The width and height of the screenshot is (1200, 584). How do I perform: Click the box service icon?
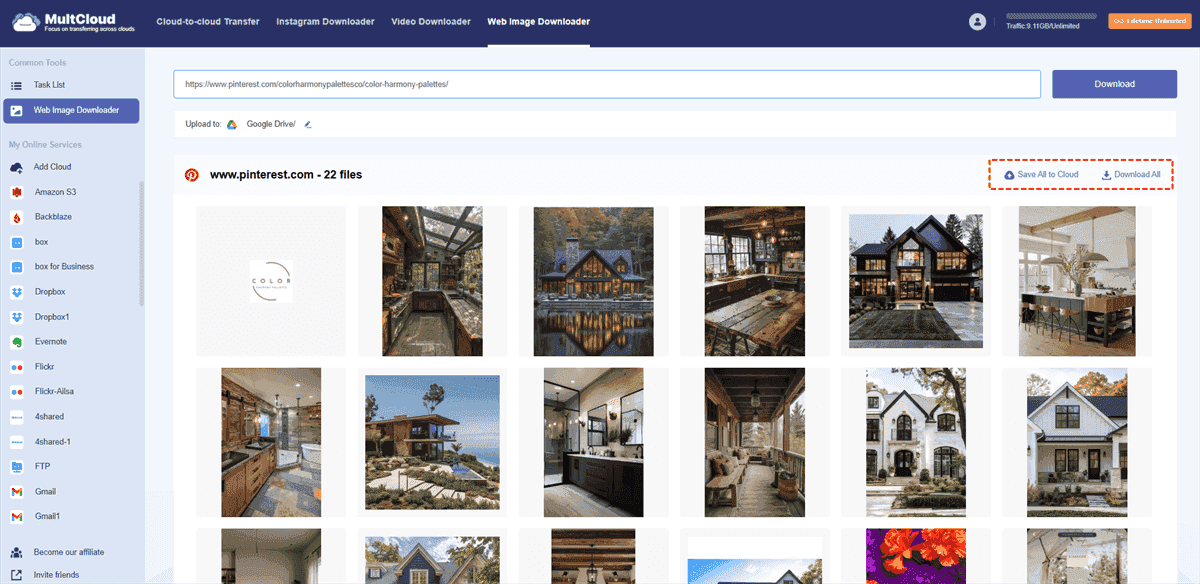tap(17, 242)
